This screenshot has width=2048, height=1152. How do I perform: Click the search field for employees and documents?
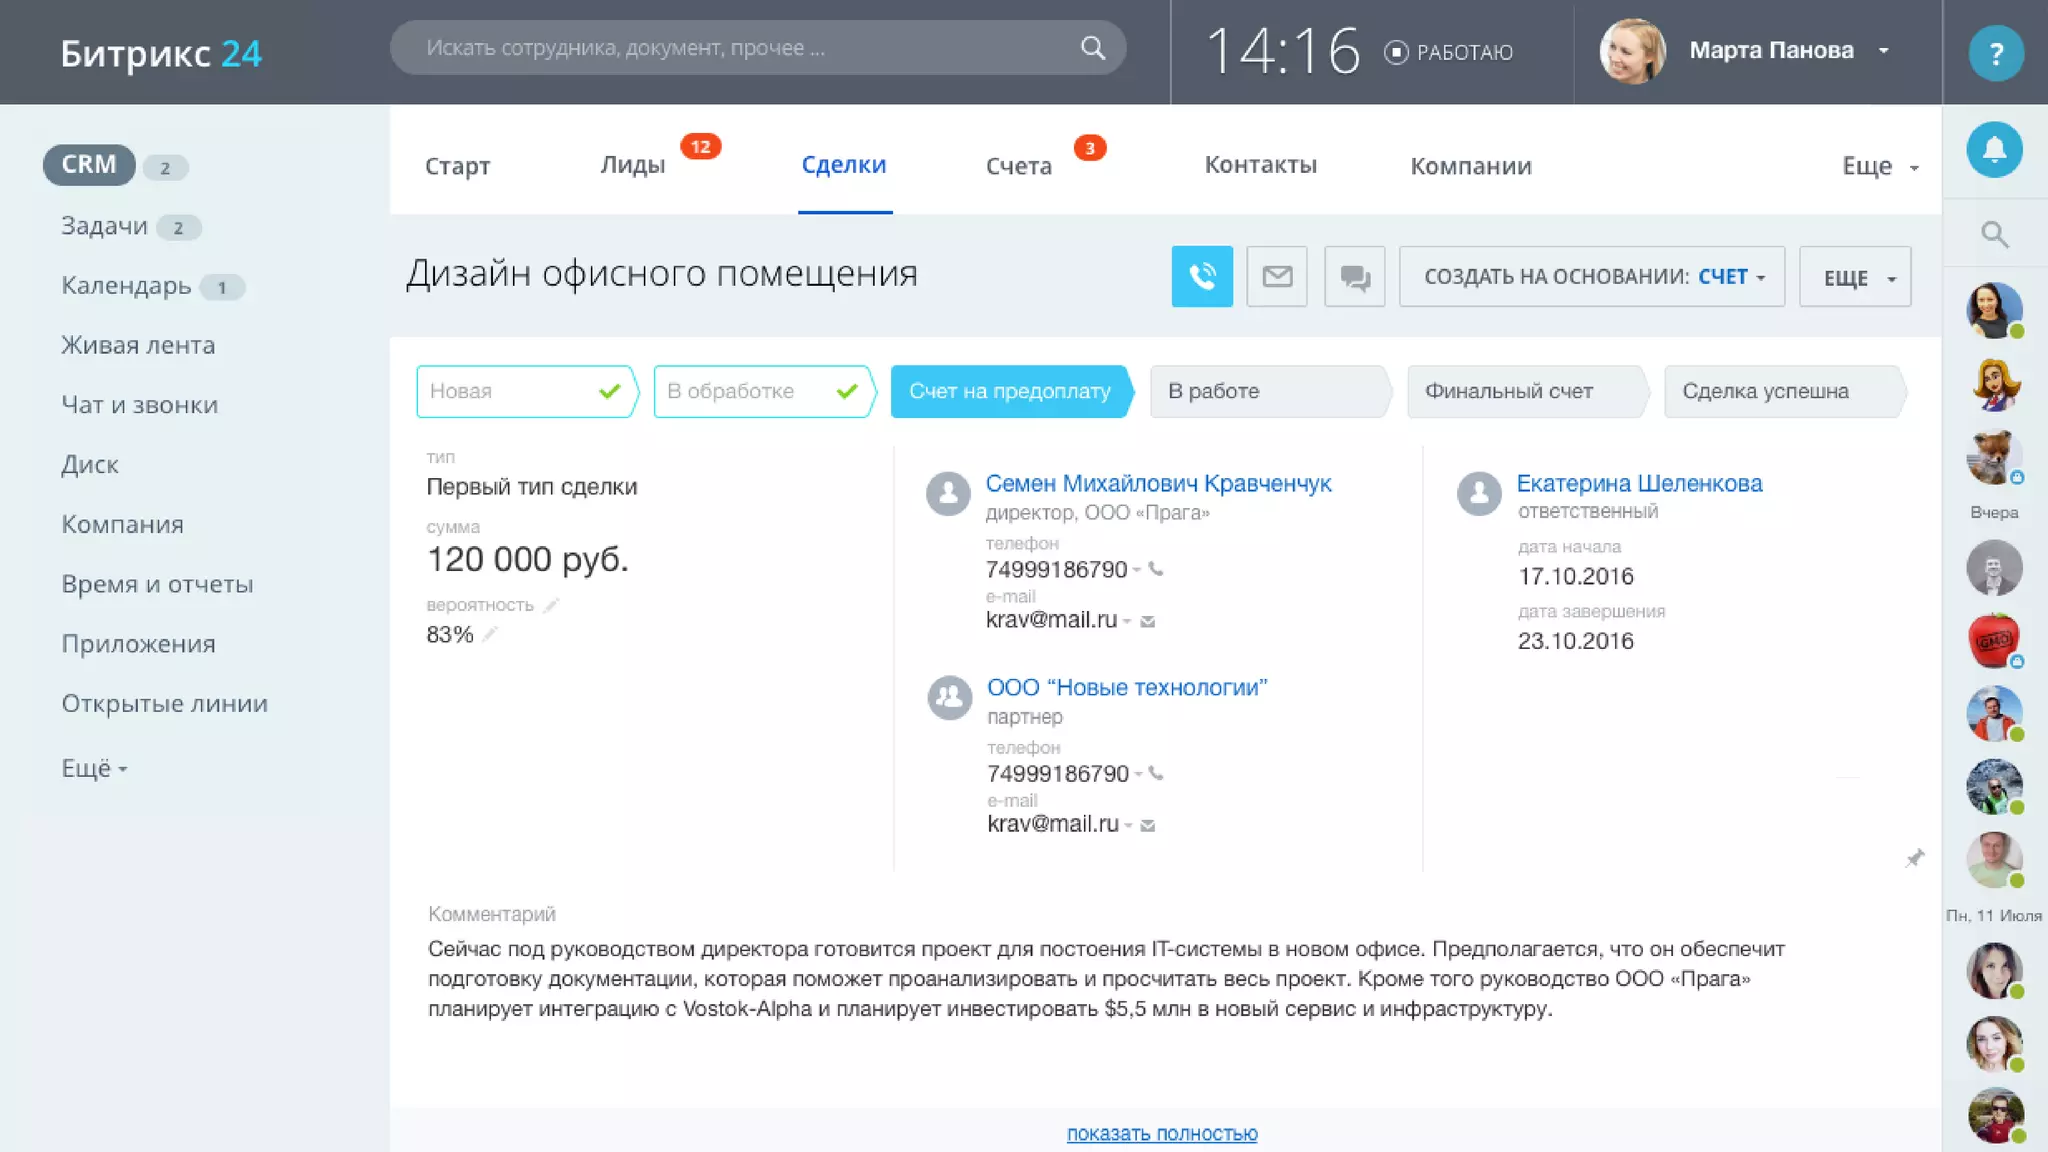[740, 48]
